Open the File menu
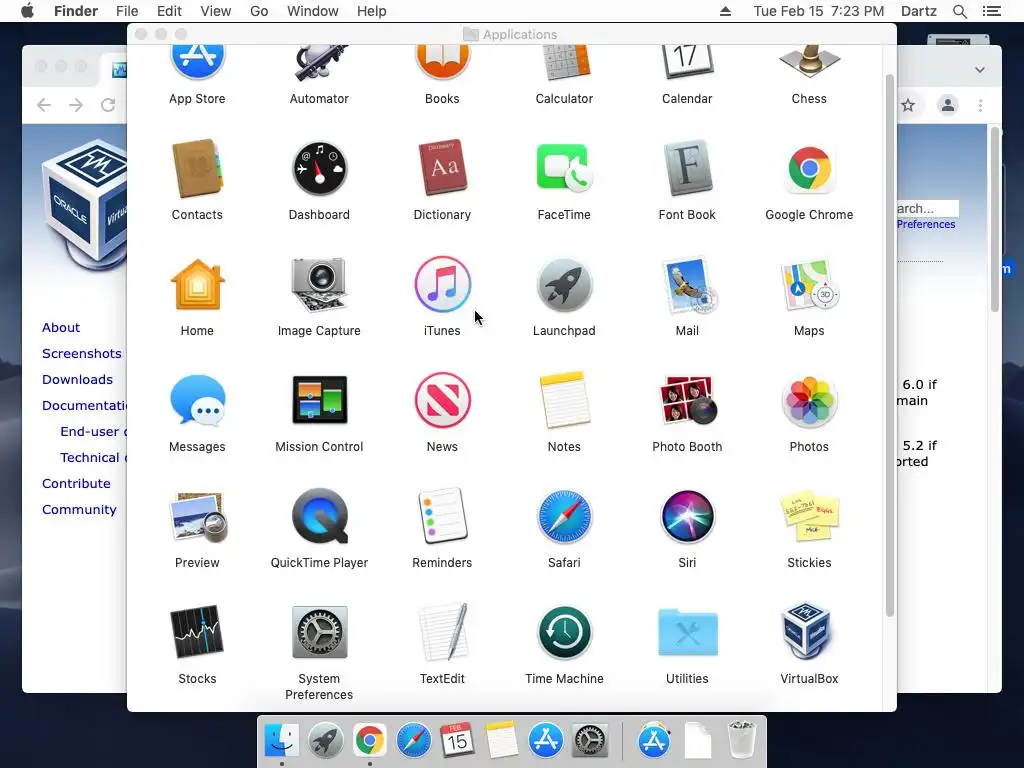This screenshot has height=768, width=1024. tap(127, 11)
